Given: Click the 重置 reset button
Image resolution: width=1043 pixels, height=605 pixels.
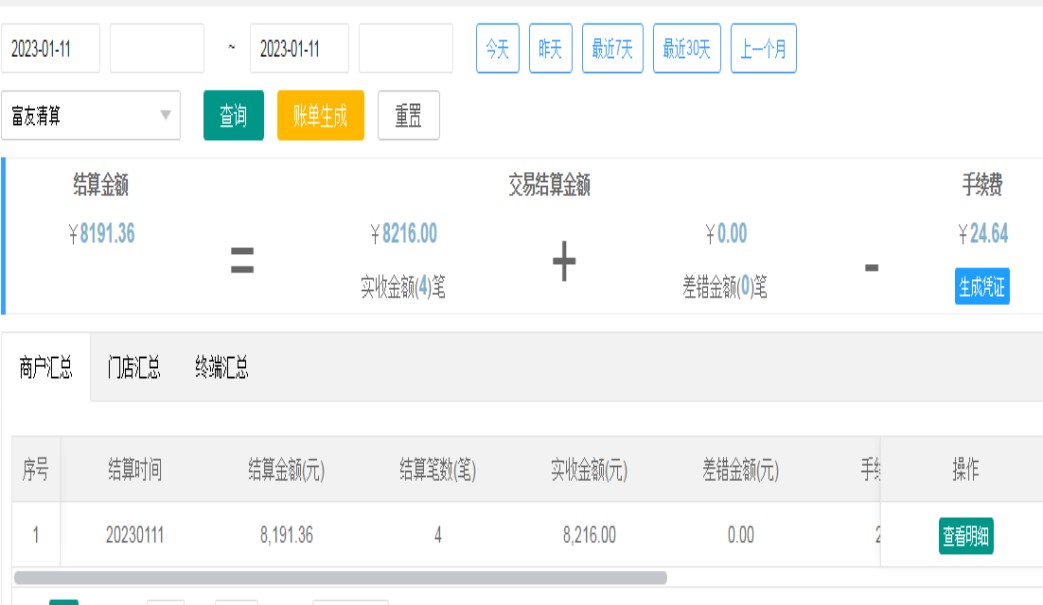Looking at the screenshot, I should [408, 116].
